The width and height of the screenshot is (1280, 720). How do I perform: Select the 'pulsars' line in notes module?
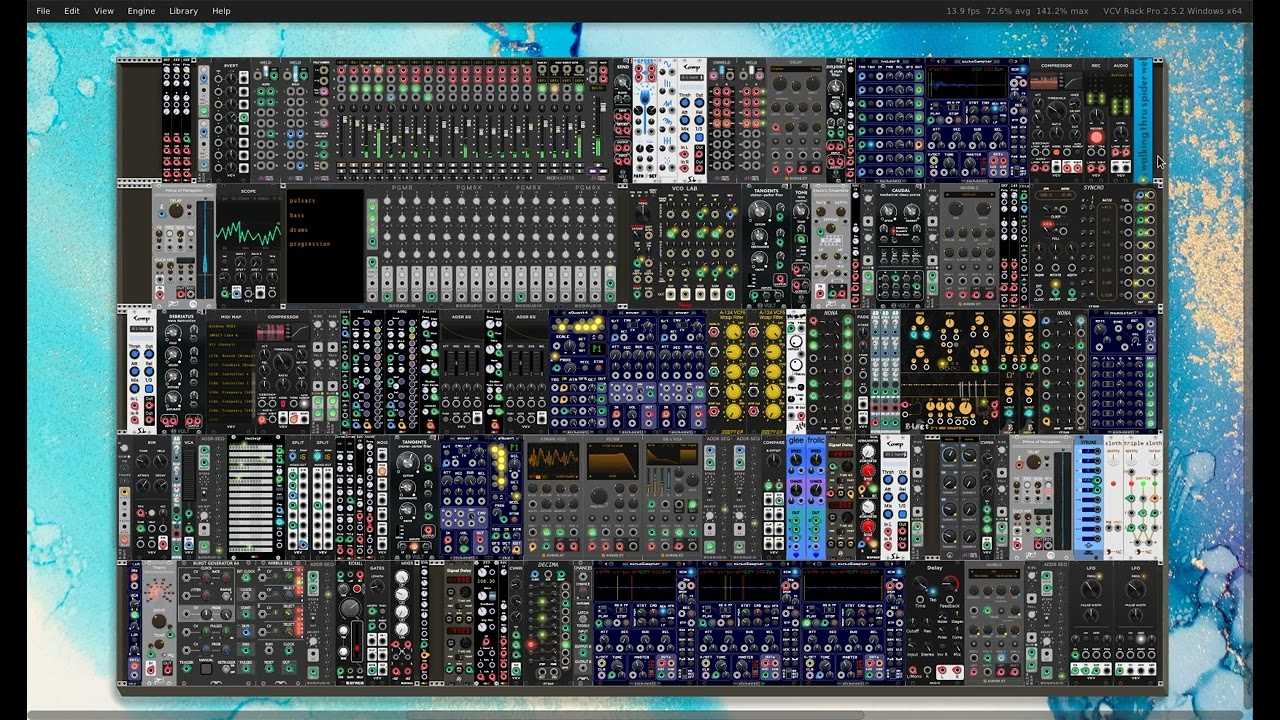(x=301, y=200)
